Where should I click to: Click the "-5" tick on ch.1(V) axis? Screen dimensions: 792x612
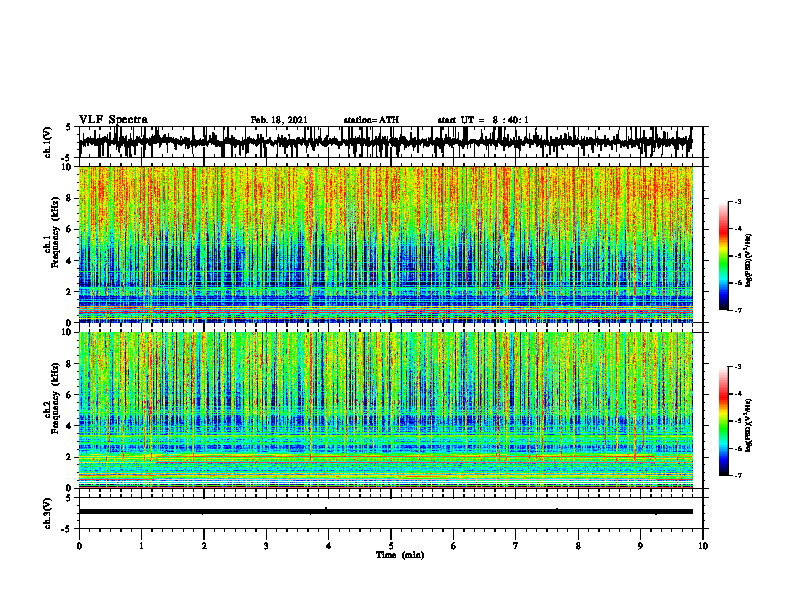tap(66, 158)
